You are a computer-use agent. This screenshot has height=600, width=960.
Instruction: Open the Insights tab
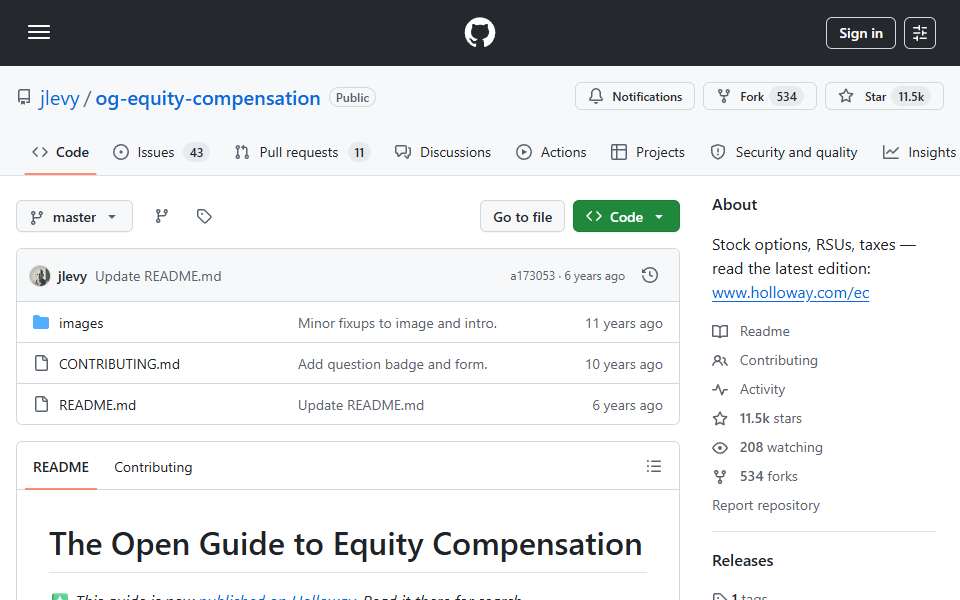(x=919, y=152)
